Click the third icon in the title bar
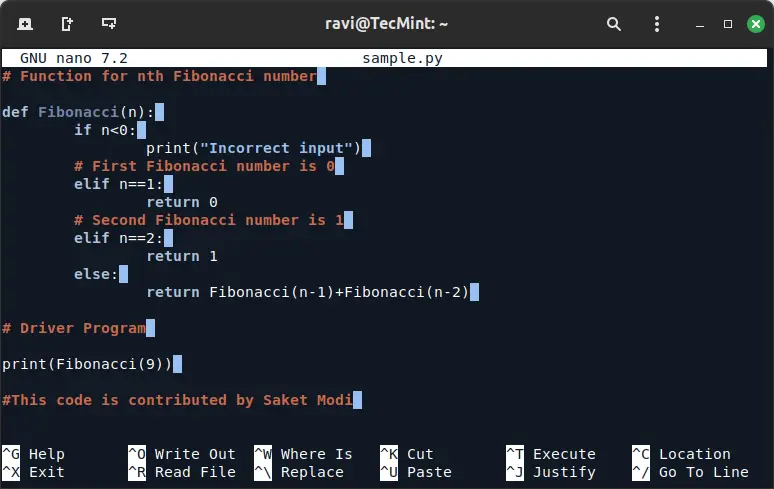Screen dimensions: 774x489 (108, 23)
